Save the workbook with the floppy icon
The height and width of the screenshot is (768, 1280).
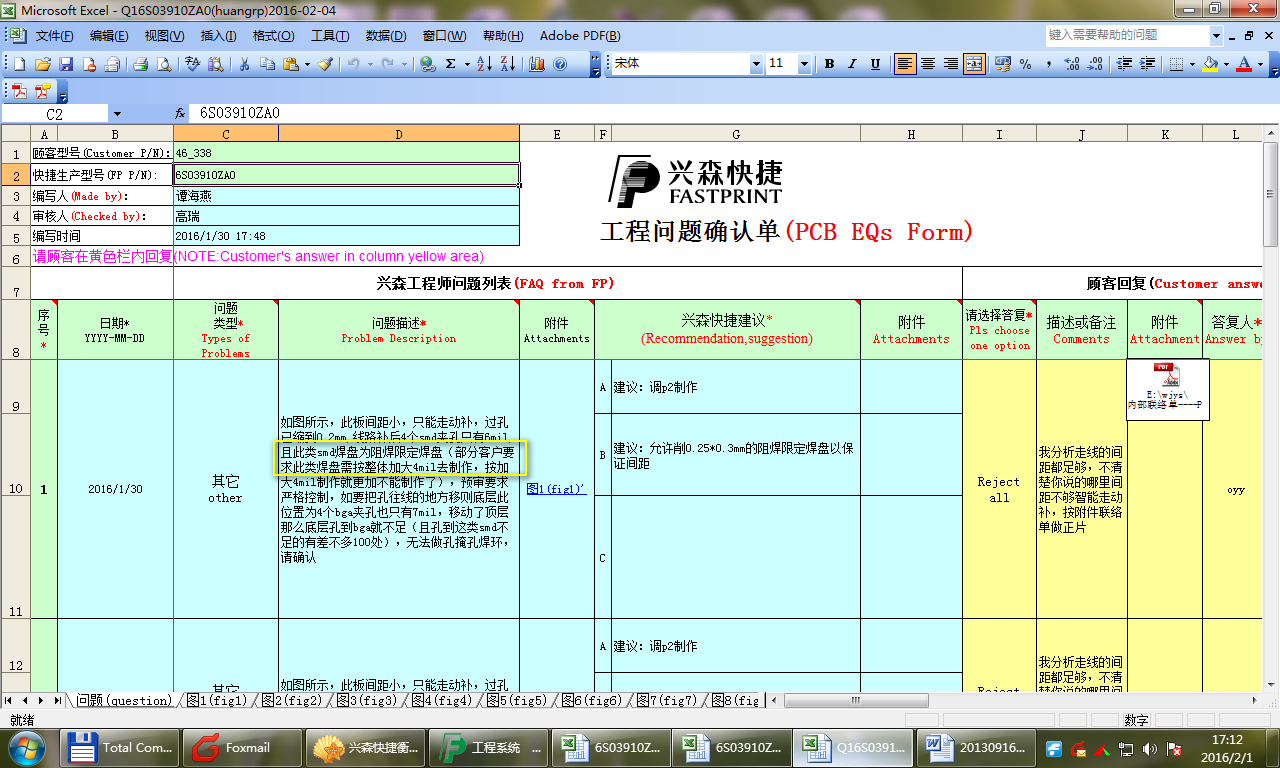[x=66, y=64]
